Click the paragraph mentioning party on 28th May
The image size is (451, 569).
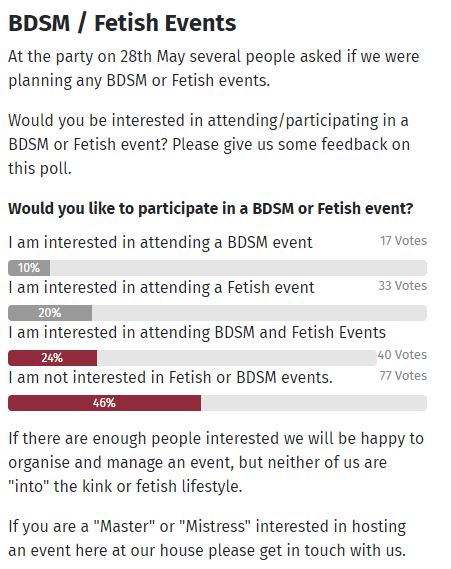tap(214, 69)
